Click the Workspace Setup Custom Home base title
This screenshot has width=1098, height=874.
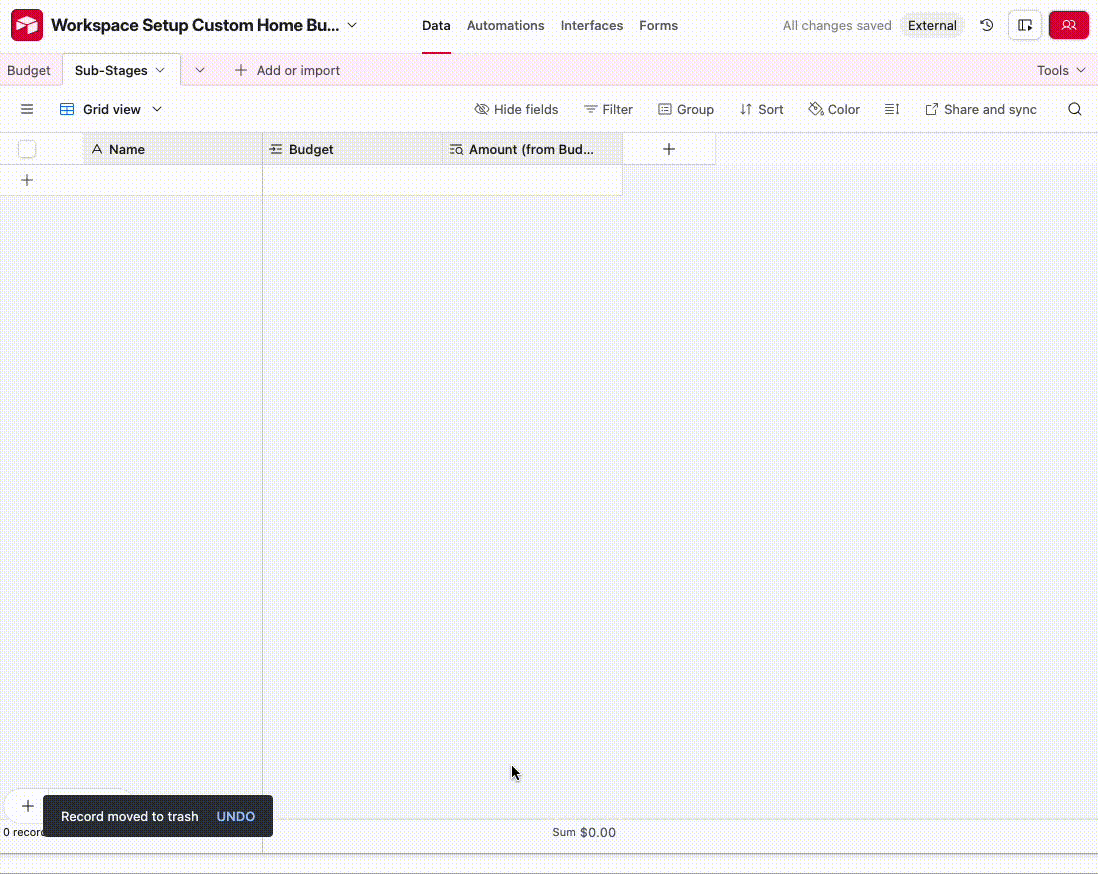point(195,25)
